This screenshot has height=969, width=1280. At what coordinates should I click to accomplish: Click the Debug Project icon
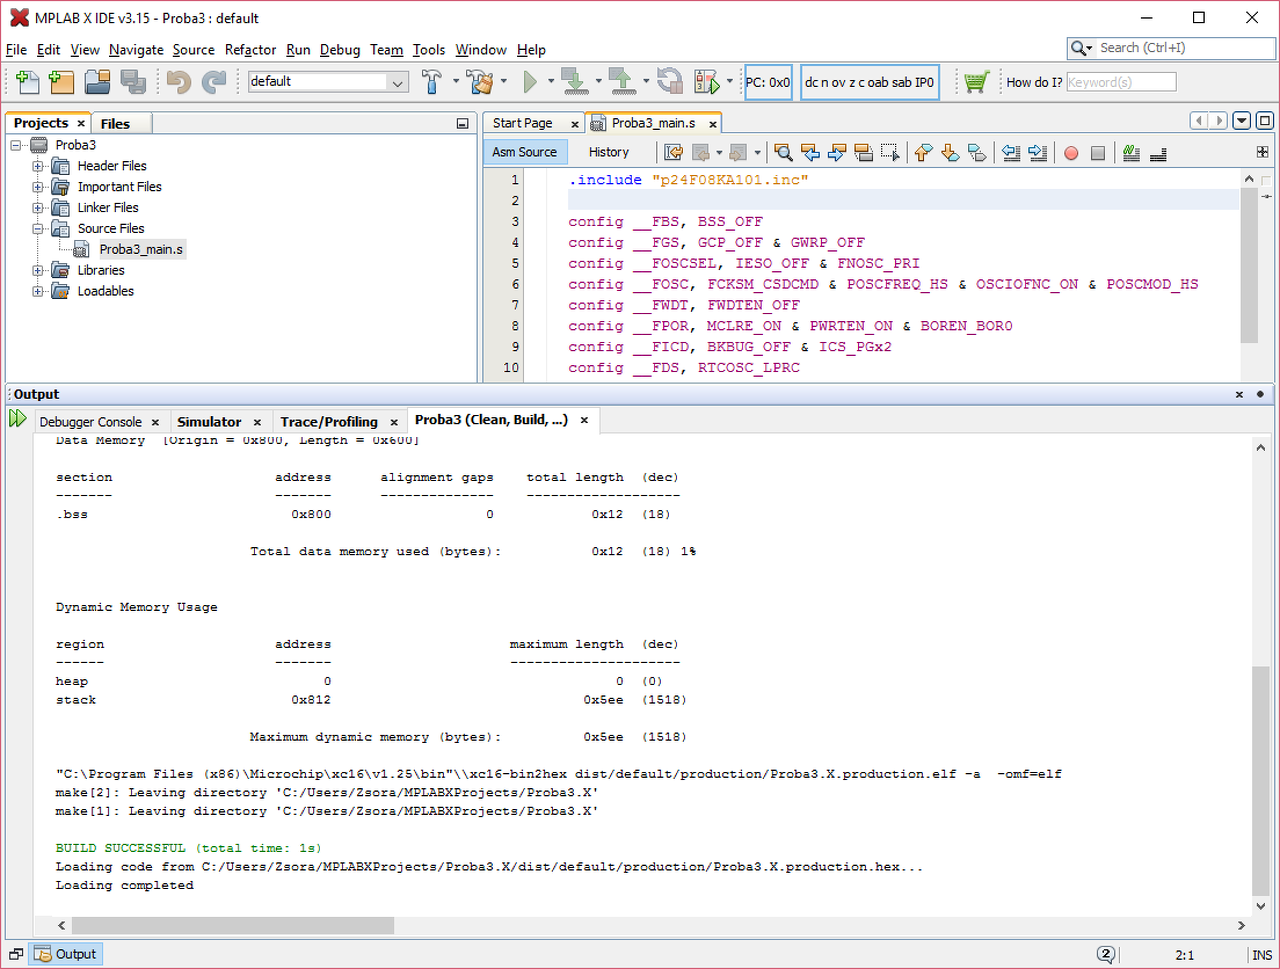(x=706, y=82)
